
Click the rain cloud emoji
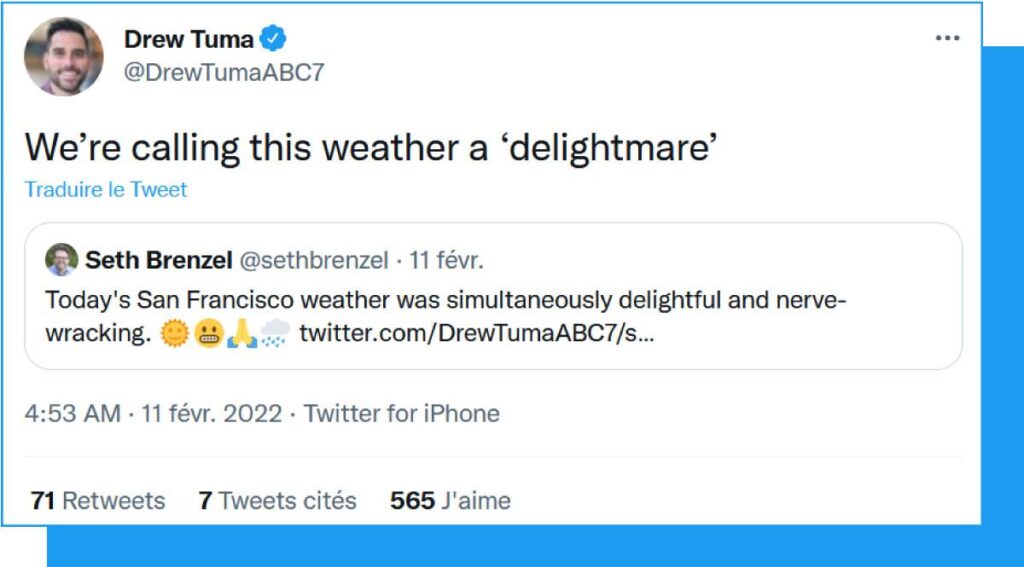tap(275, 335)
